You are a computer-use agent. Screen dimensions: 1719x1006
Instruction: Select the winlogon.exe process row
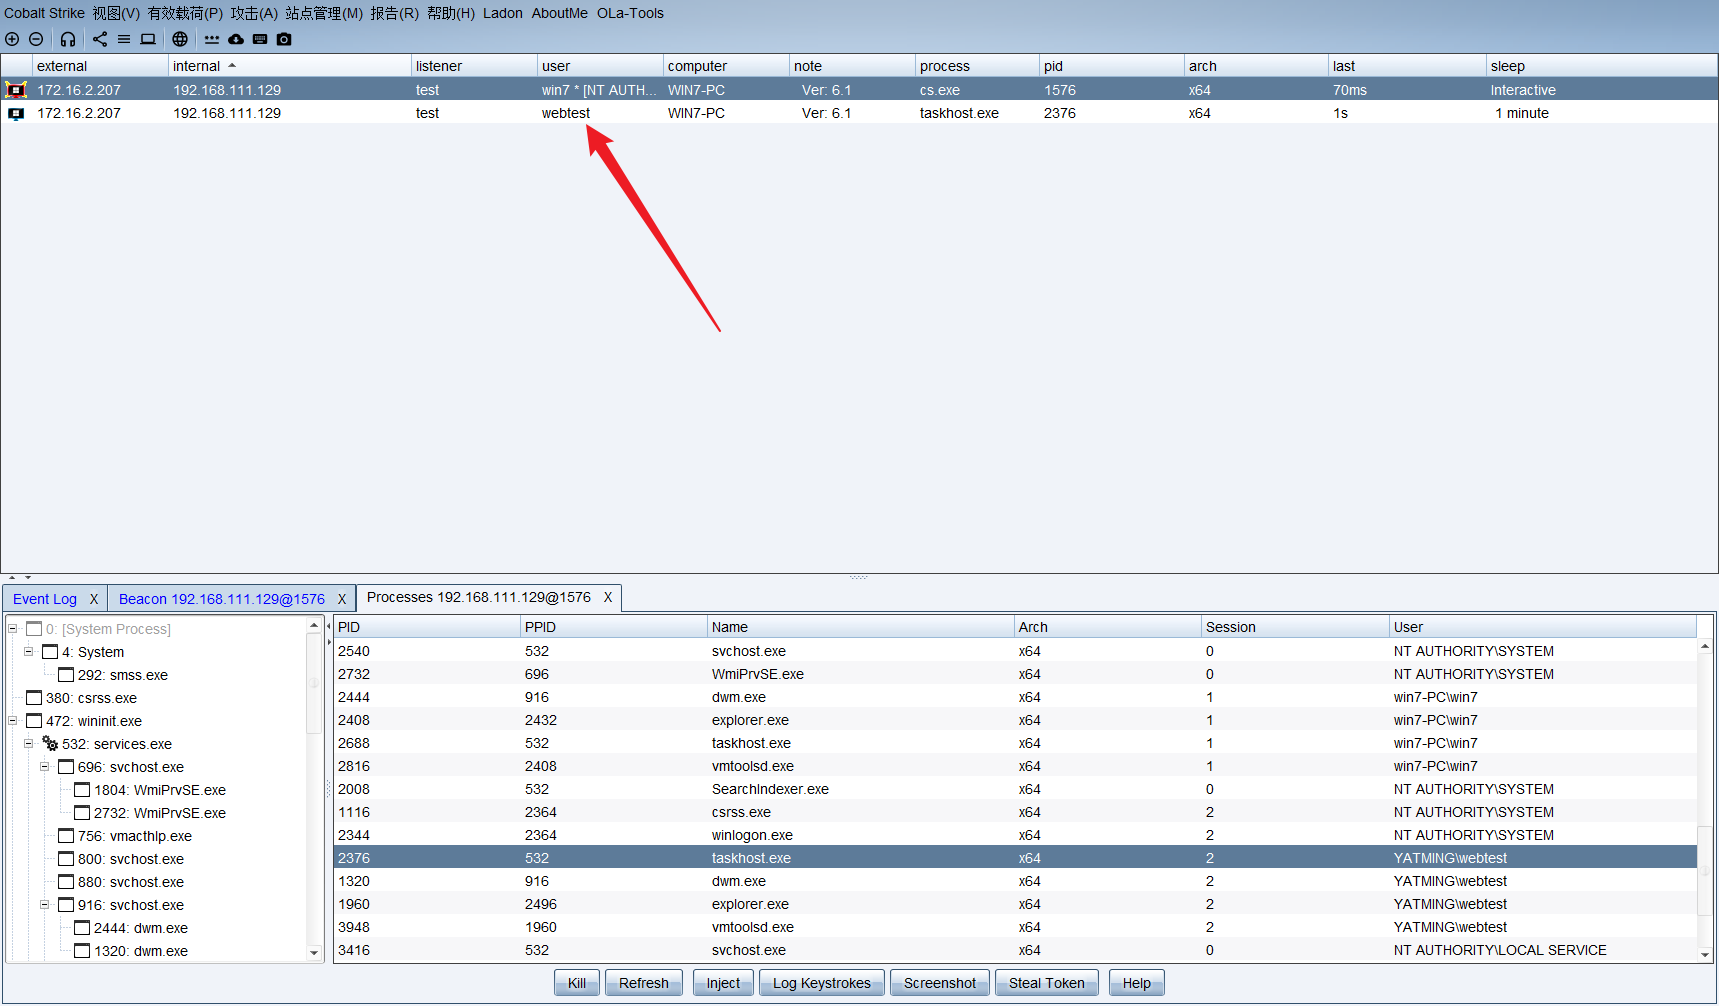[x=1015, y=835]
